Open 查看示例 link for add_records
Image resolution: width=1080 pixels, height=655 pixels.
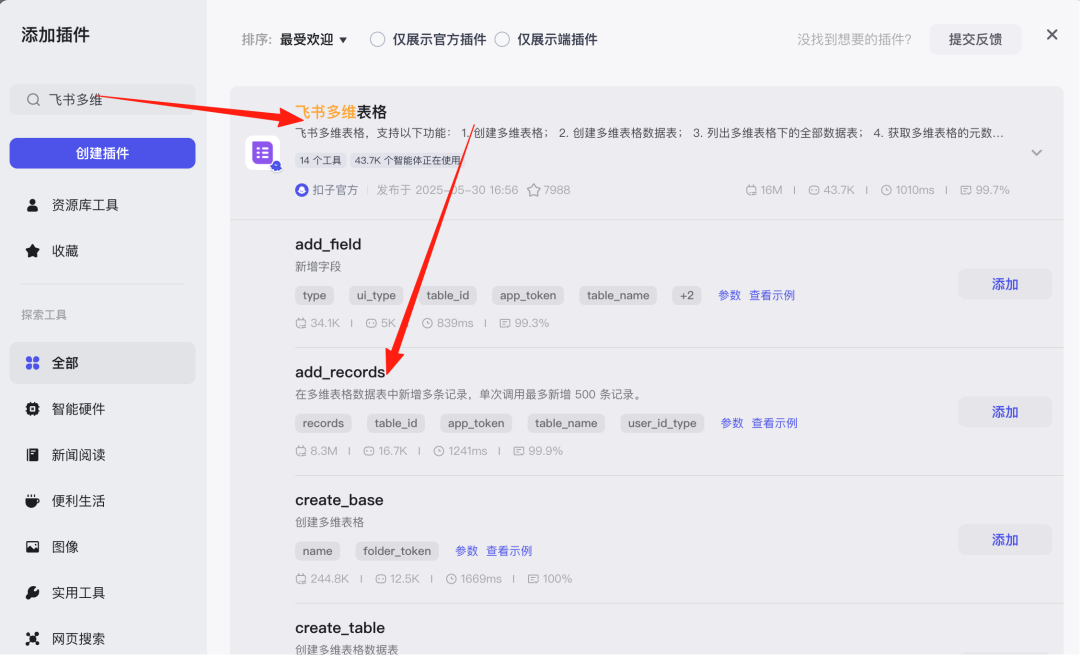click(774, 423)
